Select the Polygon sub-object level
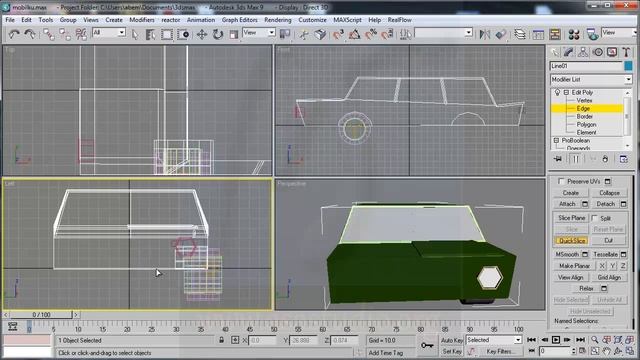The image size is (640, 360). (x=586, y=124)
